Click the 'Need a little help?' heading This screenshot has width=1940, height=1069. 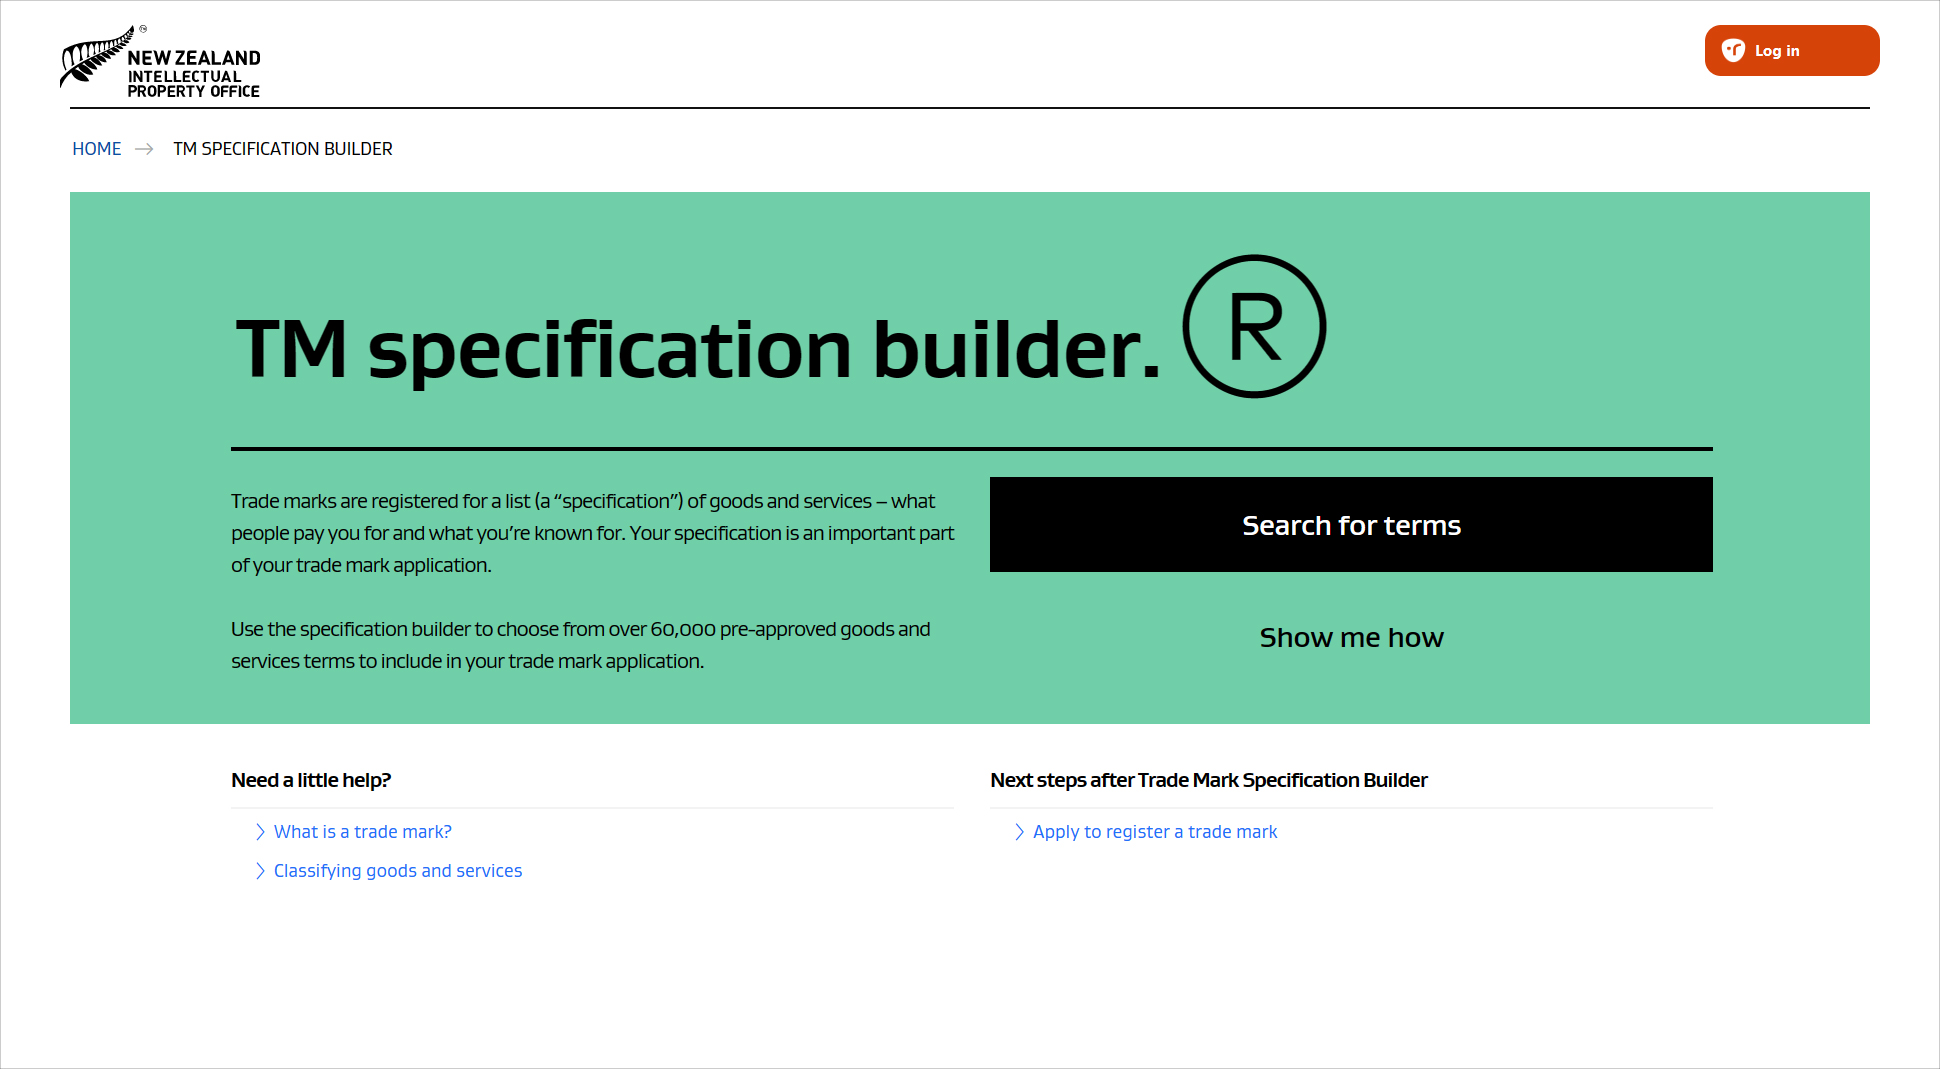pos(311,780)
